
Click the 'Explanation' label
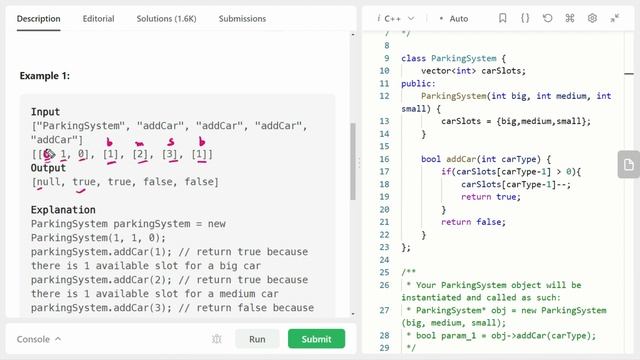click(63, 210)
